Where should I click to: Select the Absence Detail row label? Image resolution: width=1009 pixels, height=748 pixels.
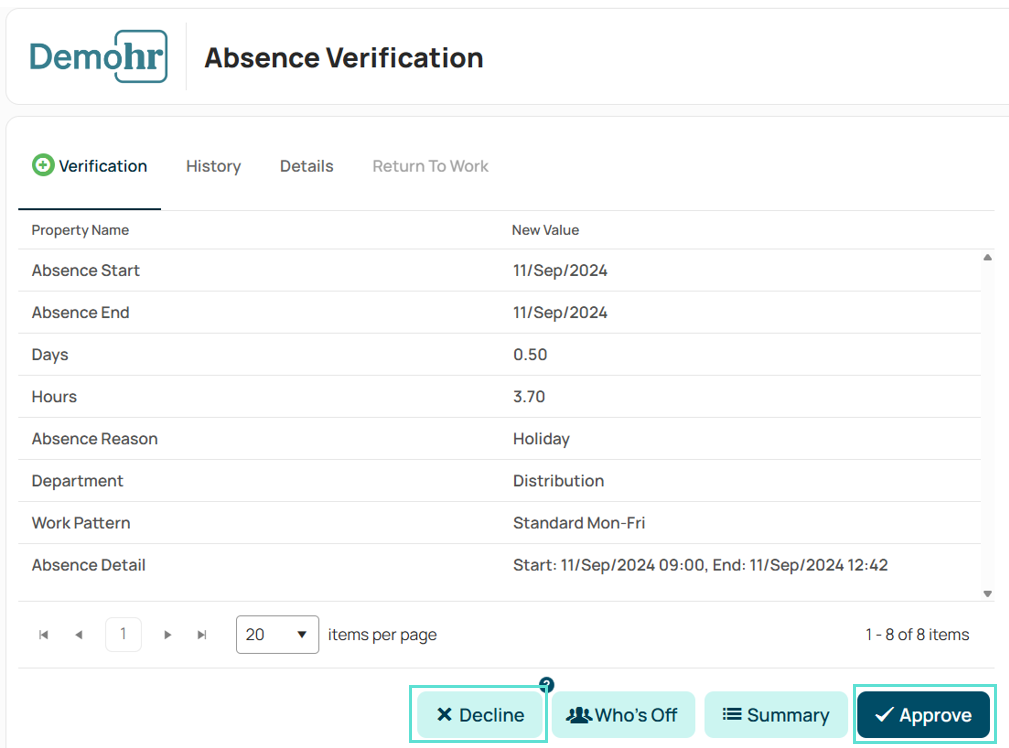coord(89,565)
